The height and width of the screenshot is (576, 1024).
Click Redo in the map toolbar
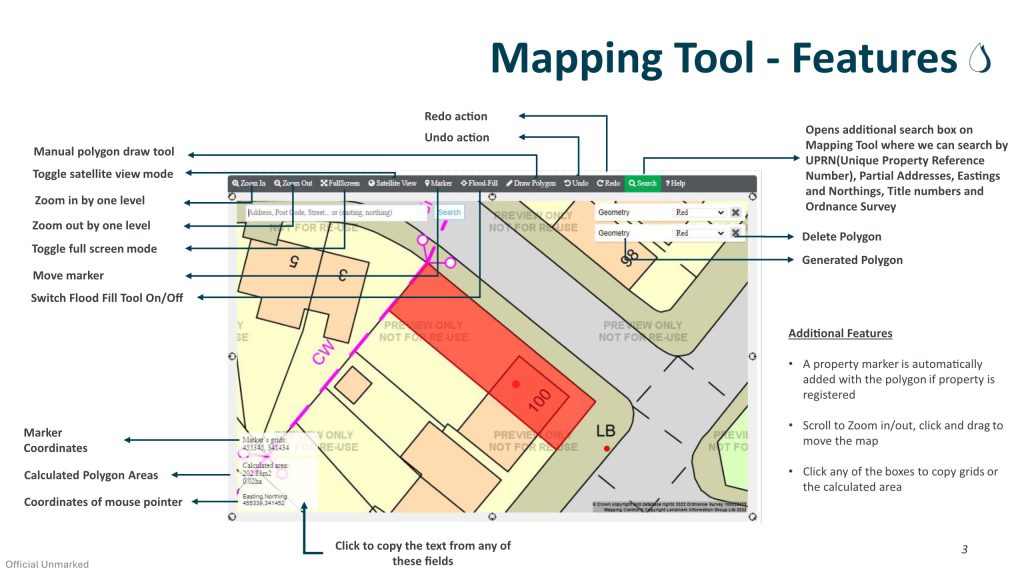click(608, 184)
